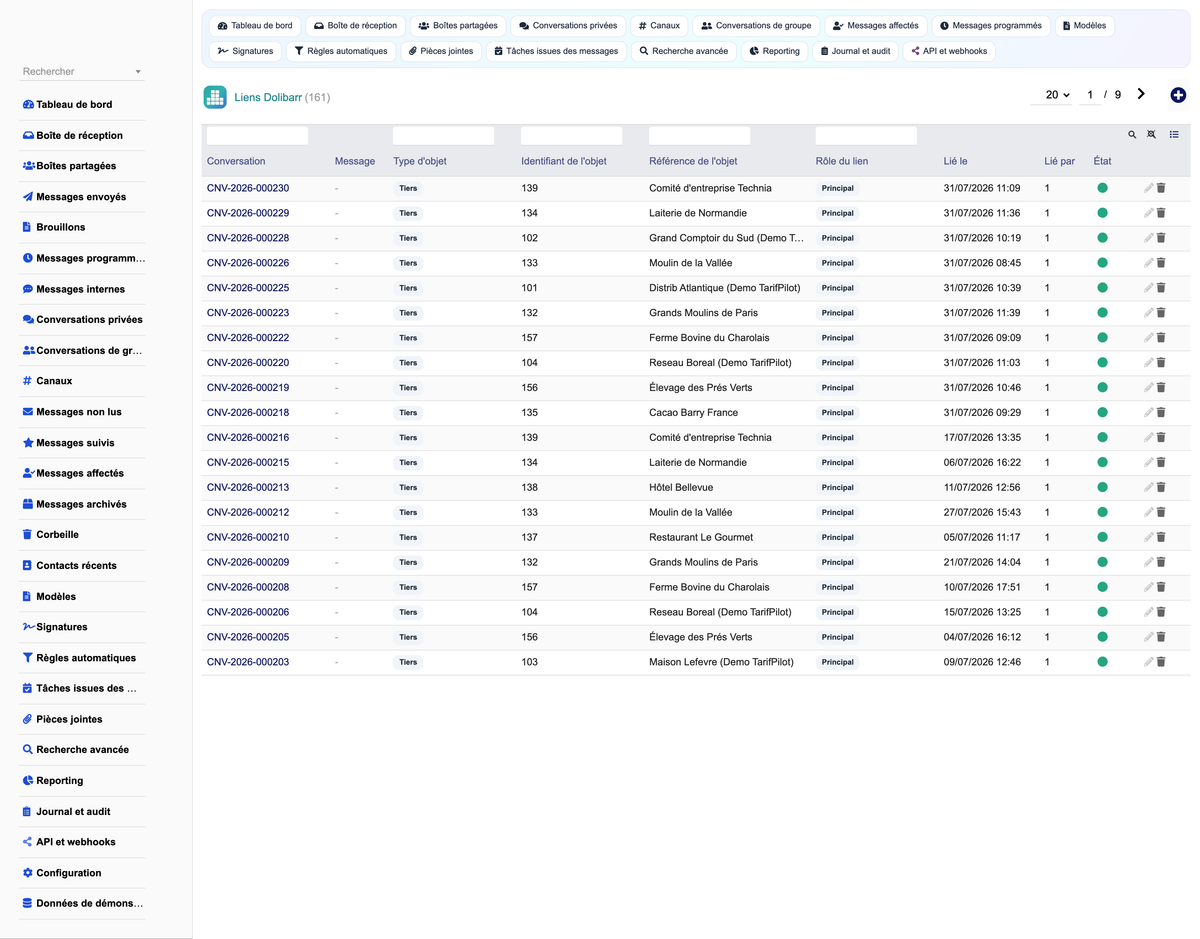
Task: Switch to the Canaux top tab
Action: 659,26
